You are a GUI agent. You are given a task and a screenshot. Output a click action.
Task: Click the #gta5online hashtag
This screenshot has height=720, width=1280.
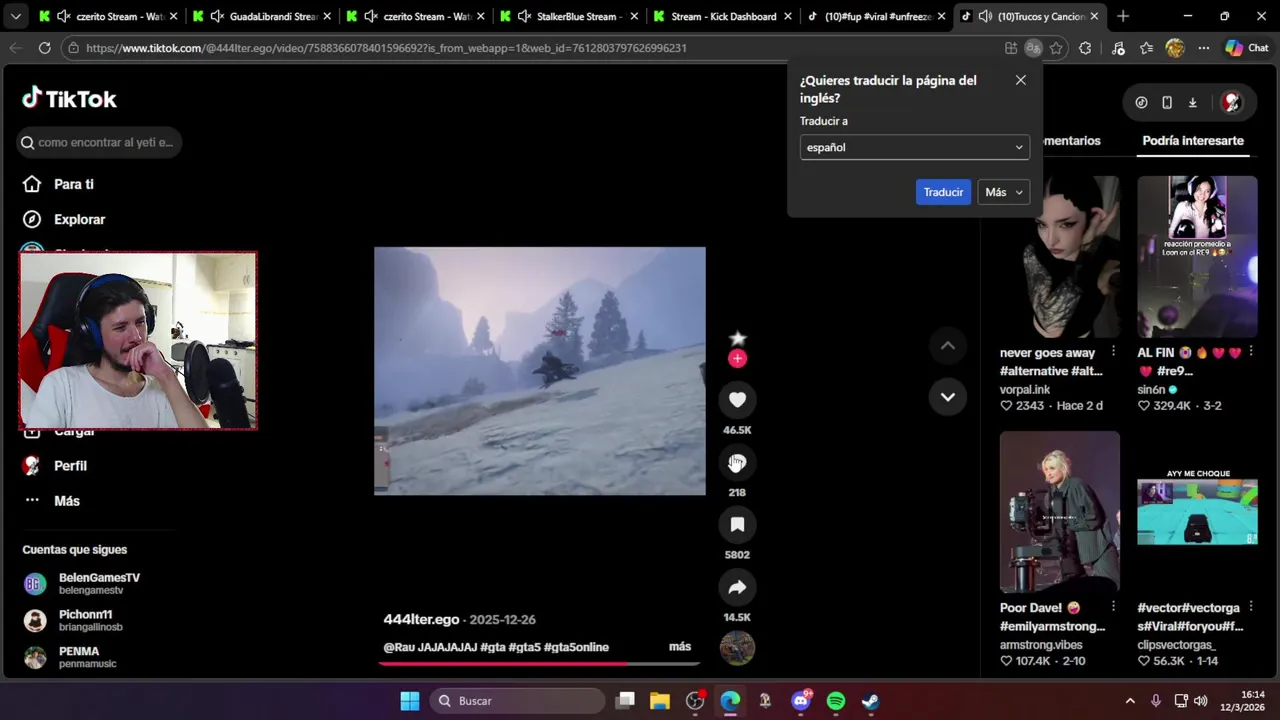[x=576, y=647]
